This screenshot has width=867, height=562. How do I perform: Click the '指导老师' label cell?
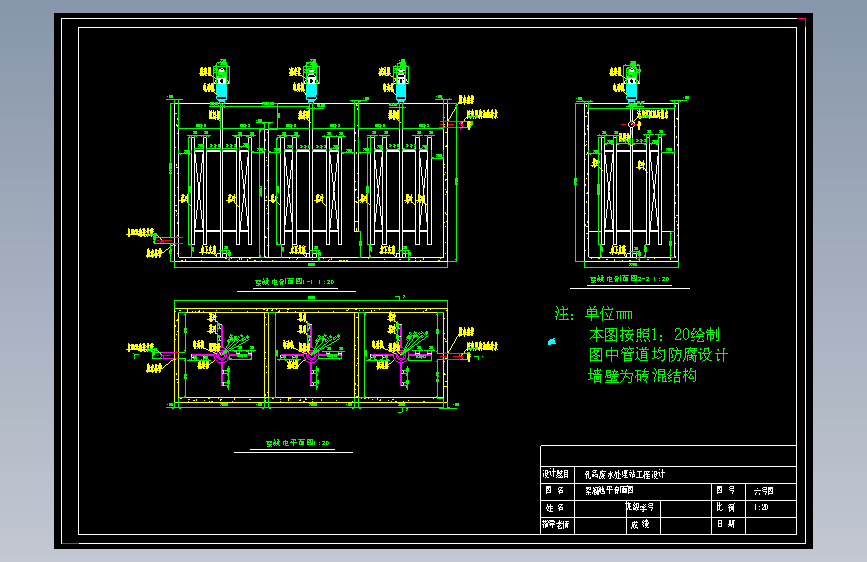click(556, 524)
